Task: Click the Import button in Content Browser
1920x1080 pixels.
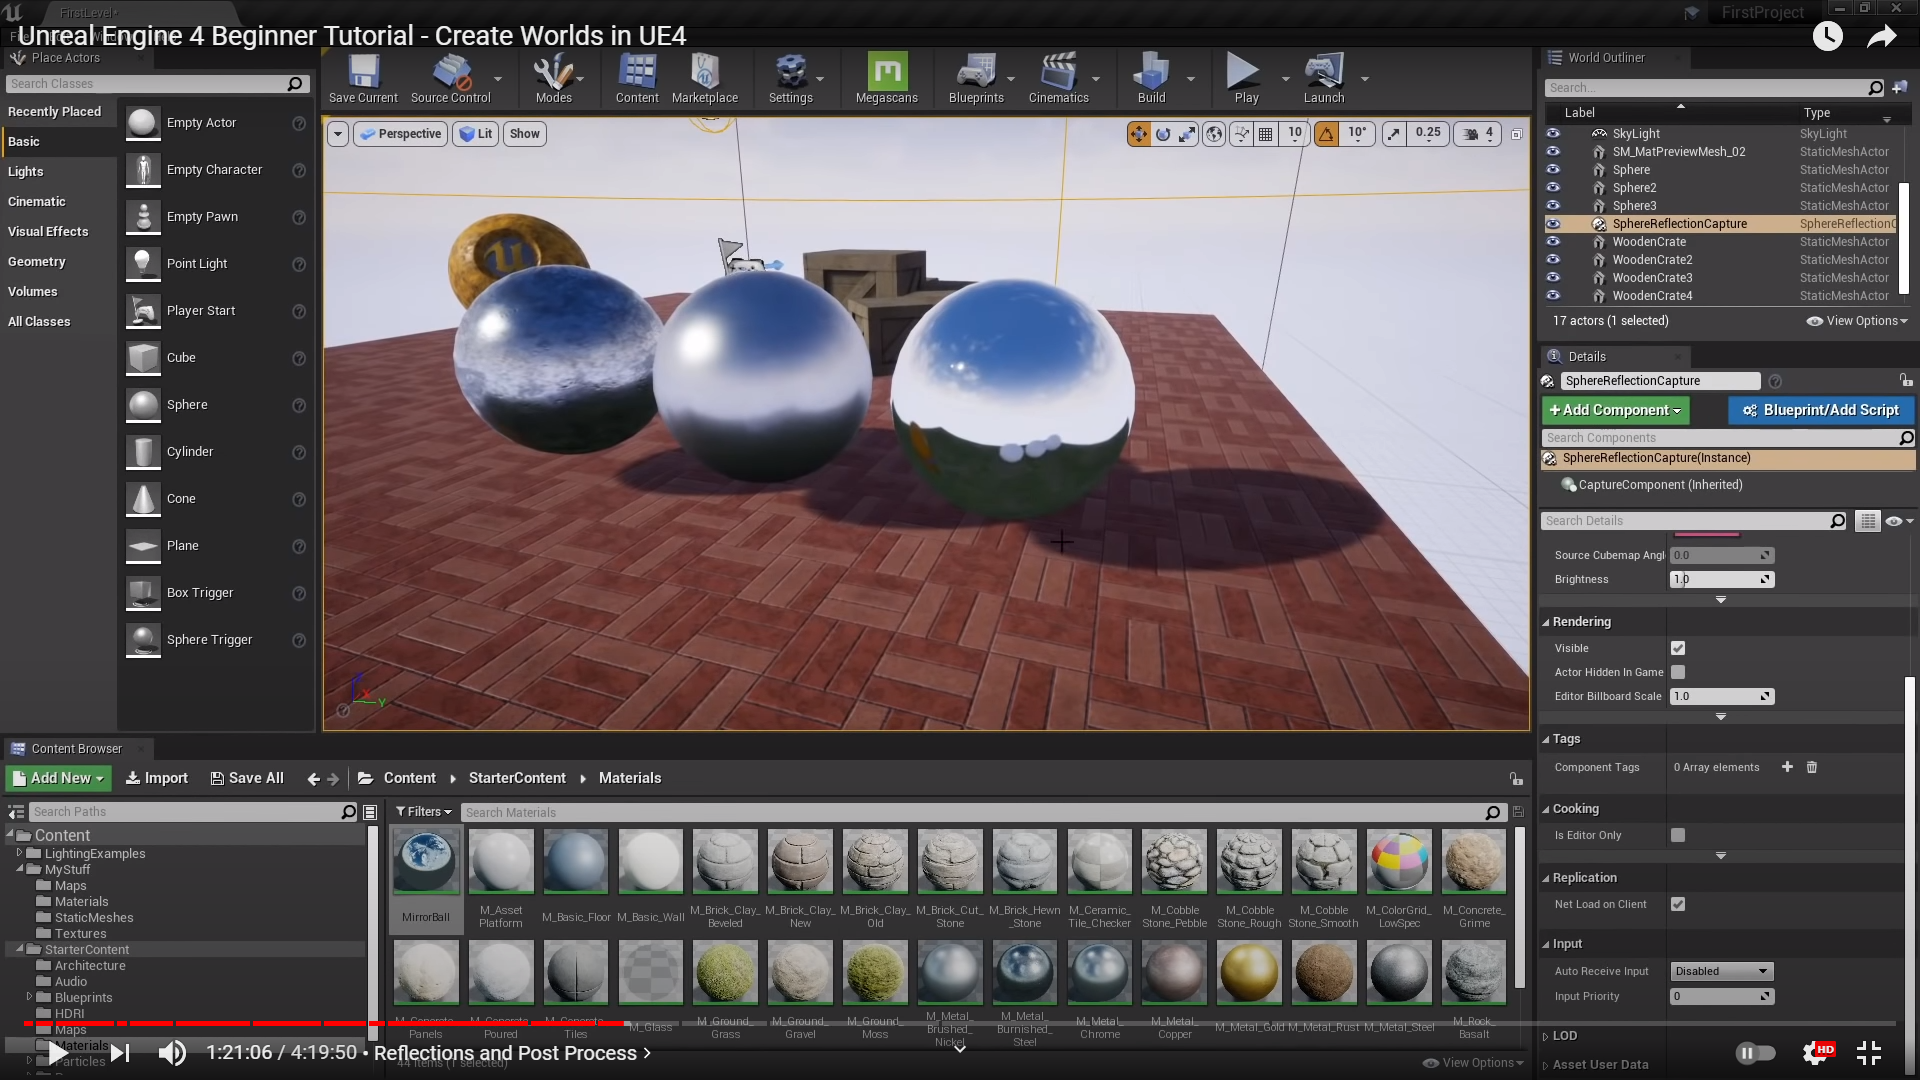Action: (x=157, y=778)
